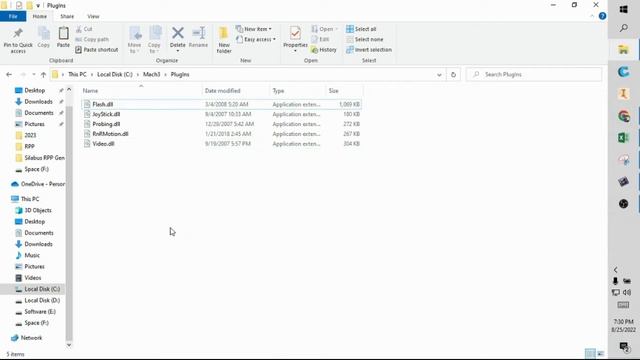Sort by the Size column header
The height and width of the screenshot is (360, 640).
click(x=344, y=91)
